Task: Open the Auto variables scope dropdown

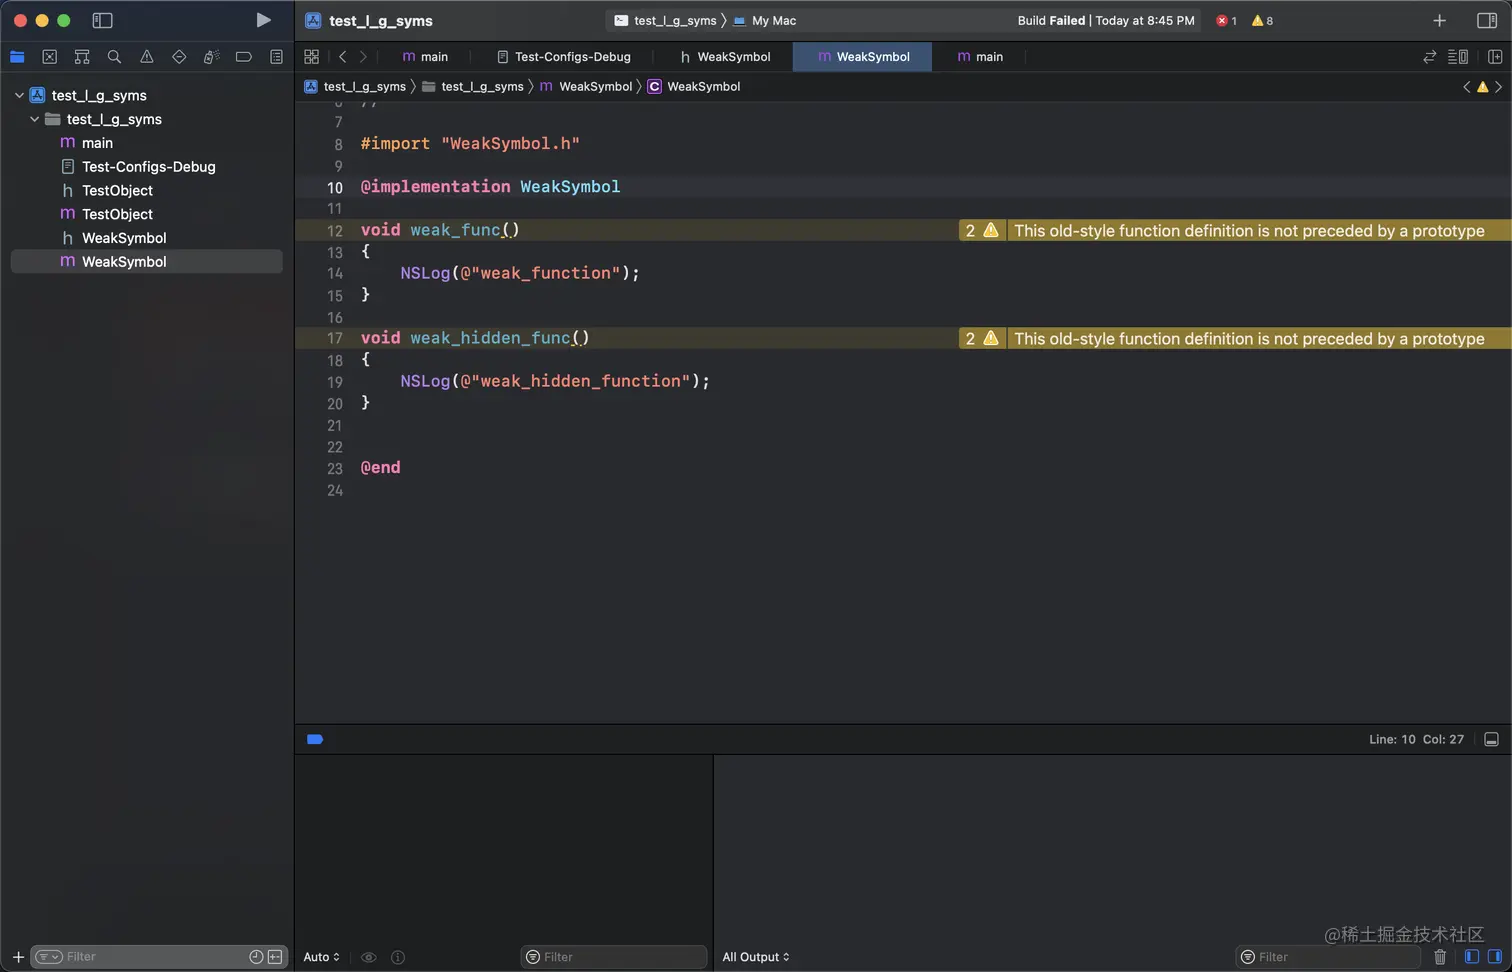Action: pos(321,957)
